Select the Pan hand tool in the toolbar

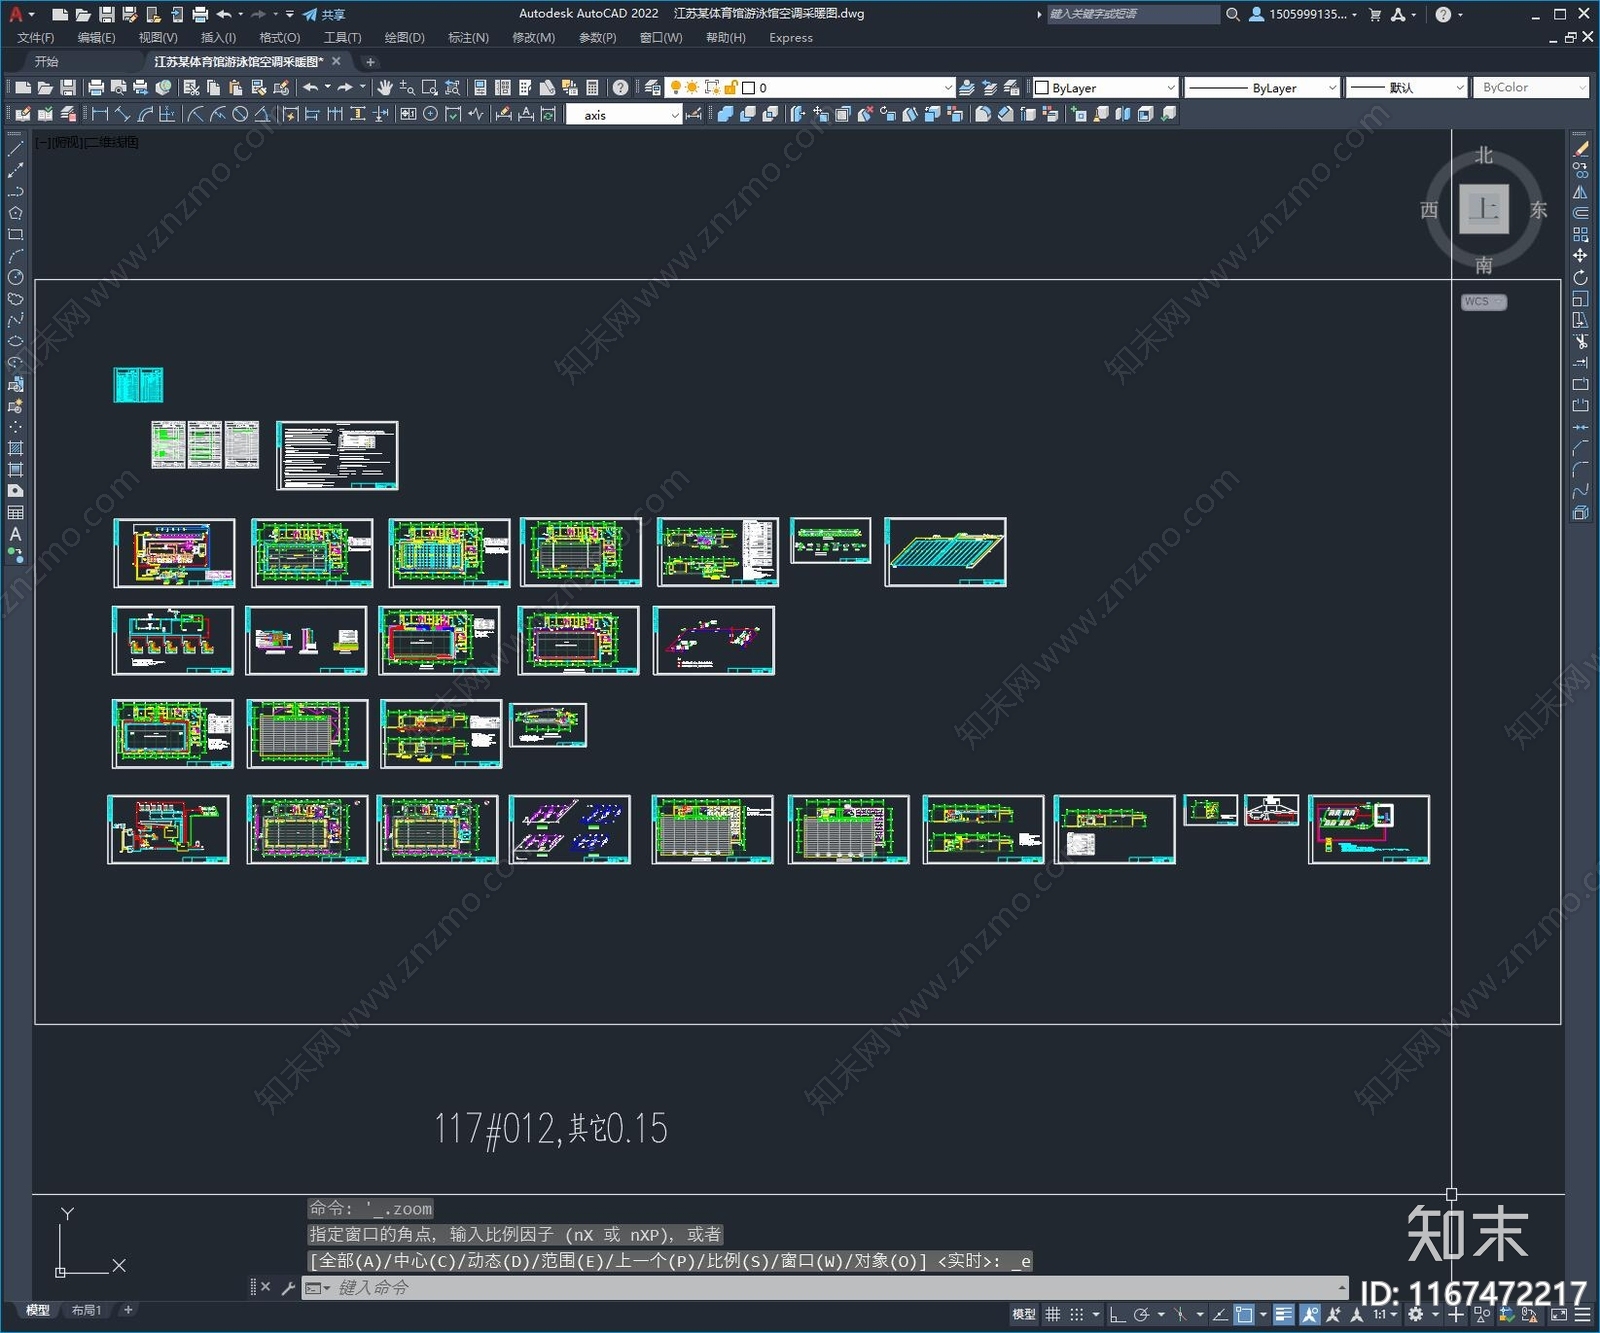tap(385, 88)
